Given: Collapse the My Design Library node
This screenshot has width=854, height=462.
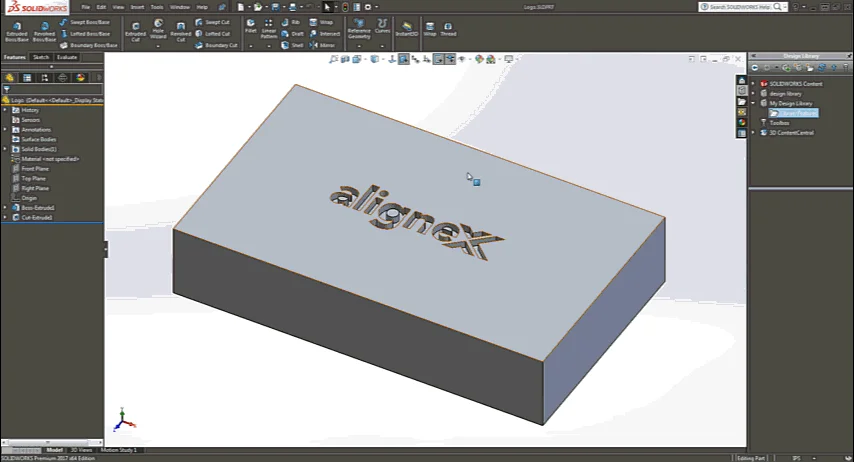Looking at the screenshot, I should coord(753,103).
